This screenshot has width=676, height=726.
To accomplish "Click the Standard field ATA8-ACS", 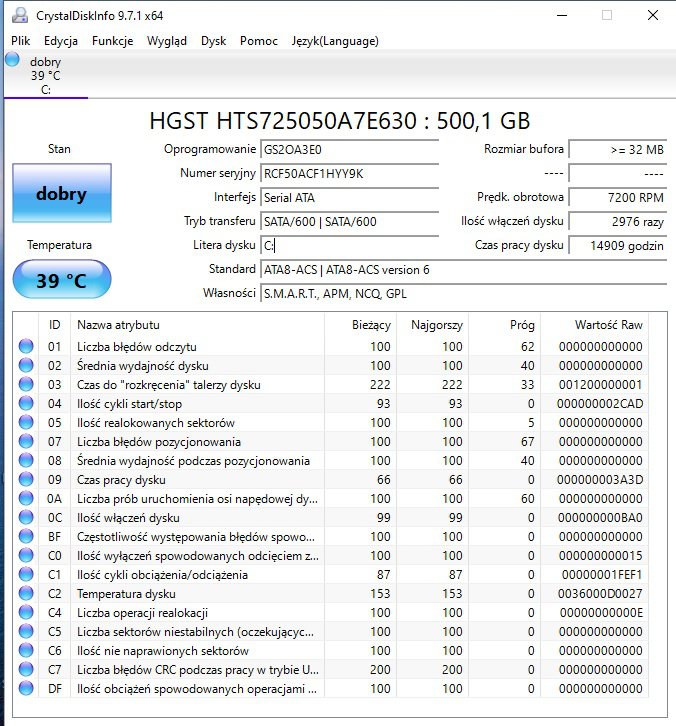I will pyautogui.click(x=463, y=270).
